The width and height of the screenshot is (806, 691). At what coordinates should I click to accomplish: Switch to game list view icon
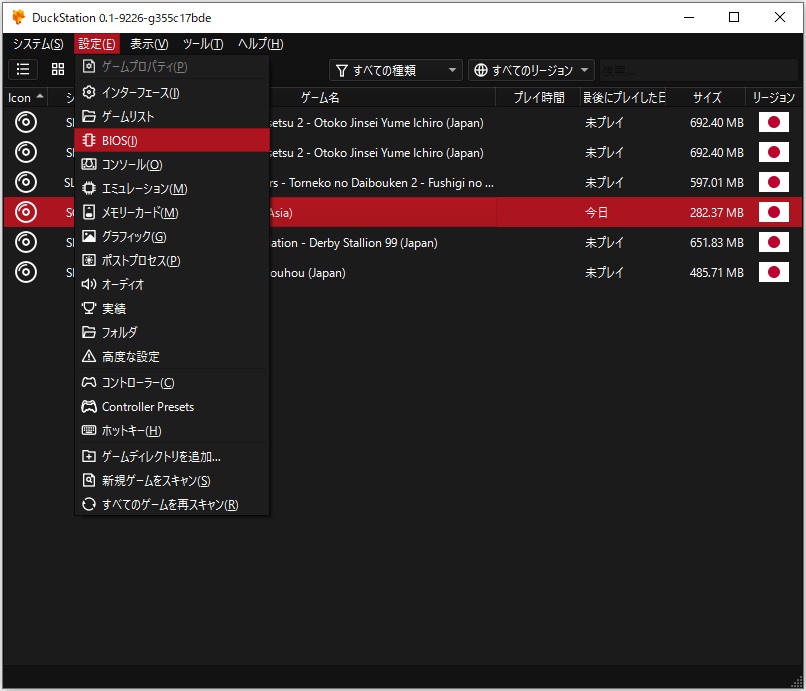point(23,69)
